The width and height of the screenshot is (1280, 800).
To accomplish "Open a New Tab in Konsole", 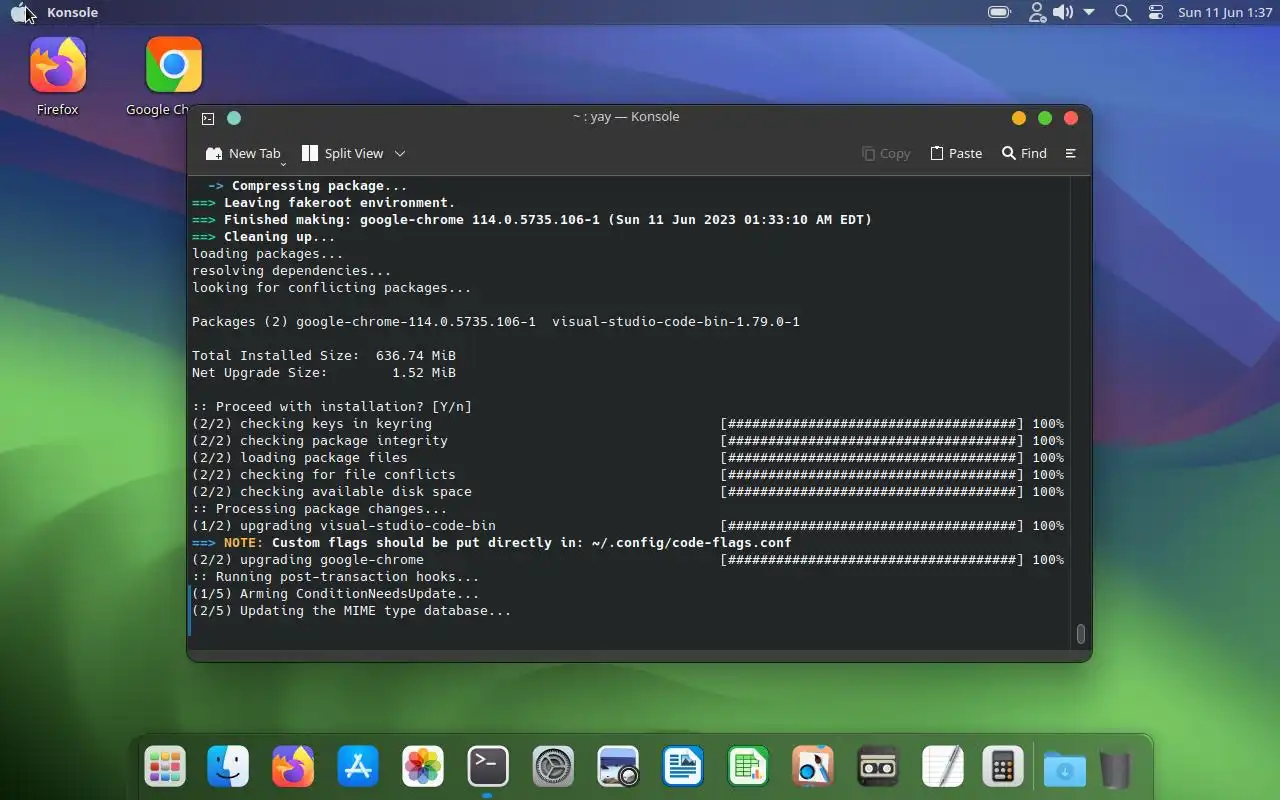I will click(x=243, y=154).
